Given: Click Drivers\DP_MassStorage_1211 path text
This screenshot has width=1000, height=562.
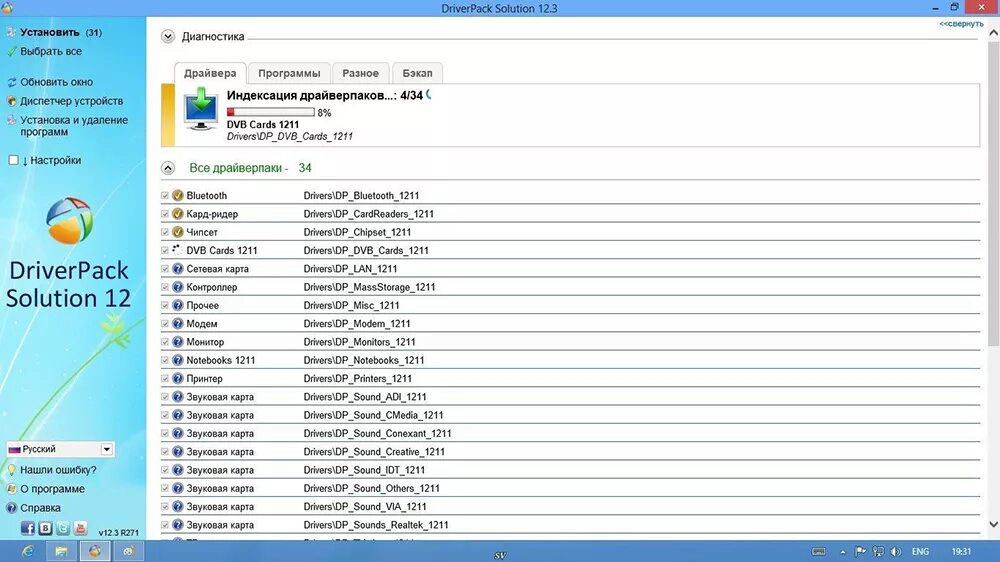Looking at the screenshot, I should click(369, 287).
